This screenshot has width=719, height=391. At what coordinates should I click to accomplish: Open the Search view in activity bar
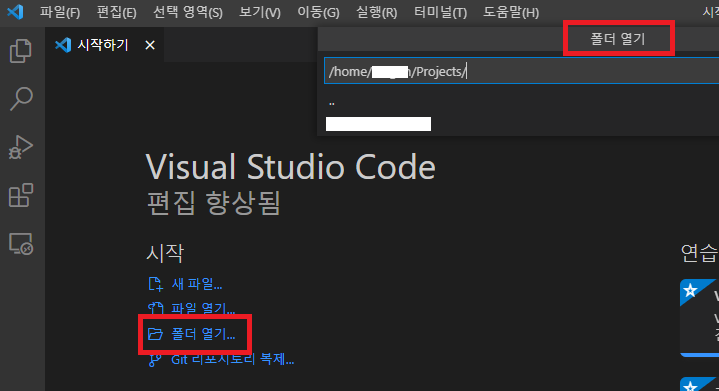[x=21, y=99]
